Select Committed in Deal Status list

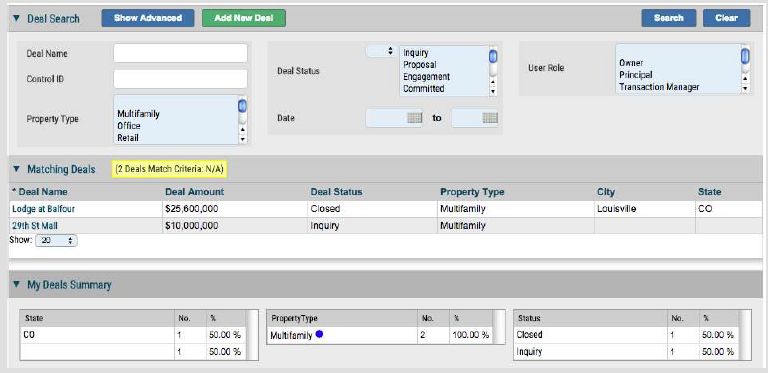424,89
